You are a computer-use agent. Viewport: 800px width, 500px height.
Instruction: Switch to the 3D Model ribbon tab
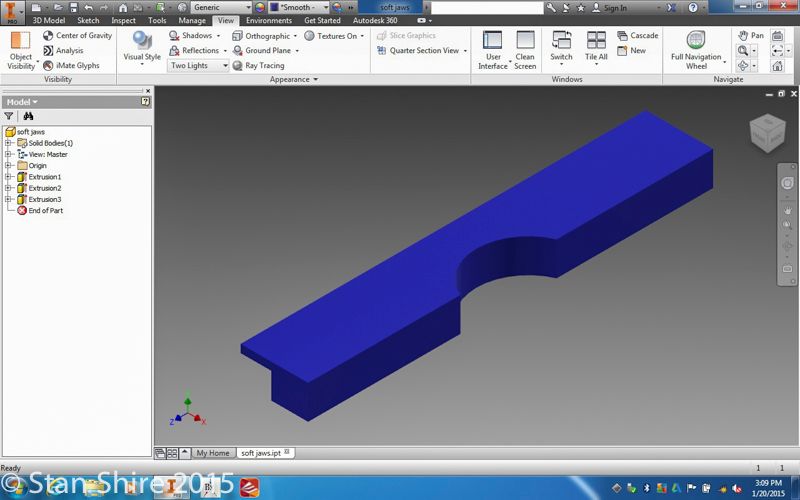point(50,20)
